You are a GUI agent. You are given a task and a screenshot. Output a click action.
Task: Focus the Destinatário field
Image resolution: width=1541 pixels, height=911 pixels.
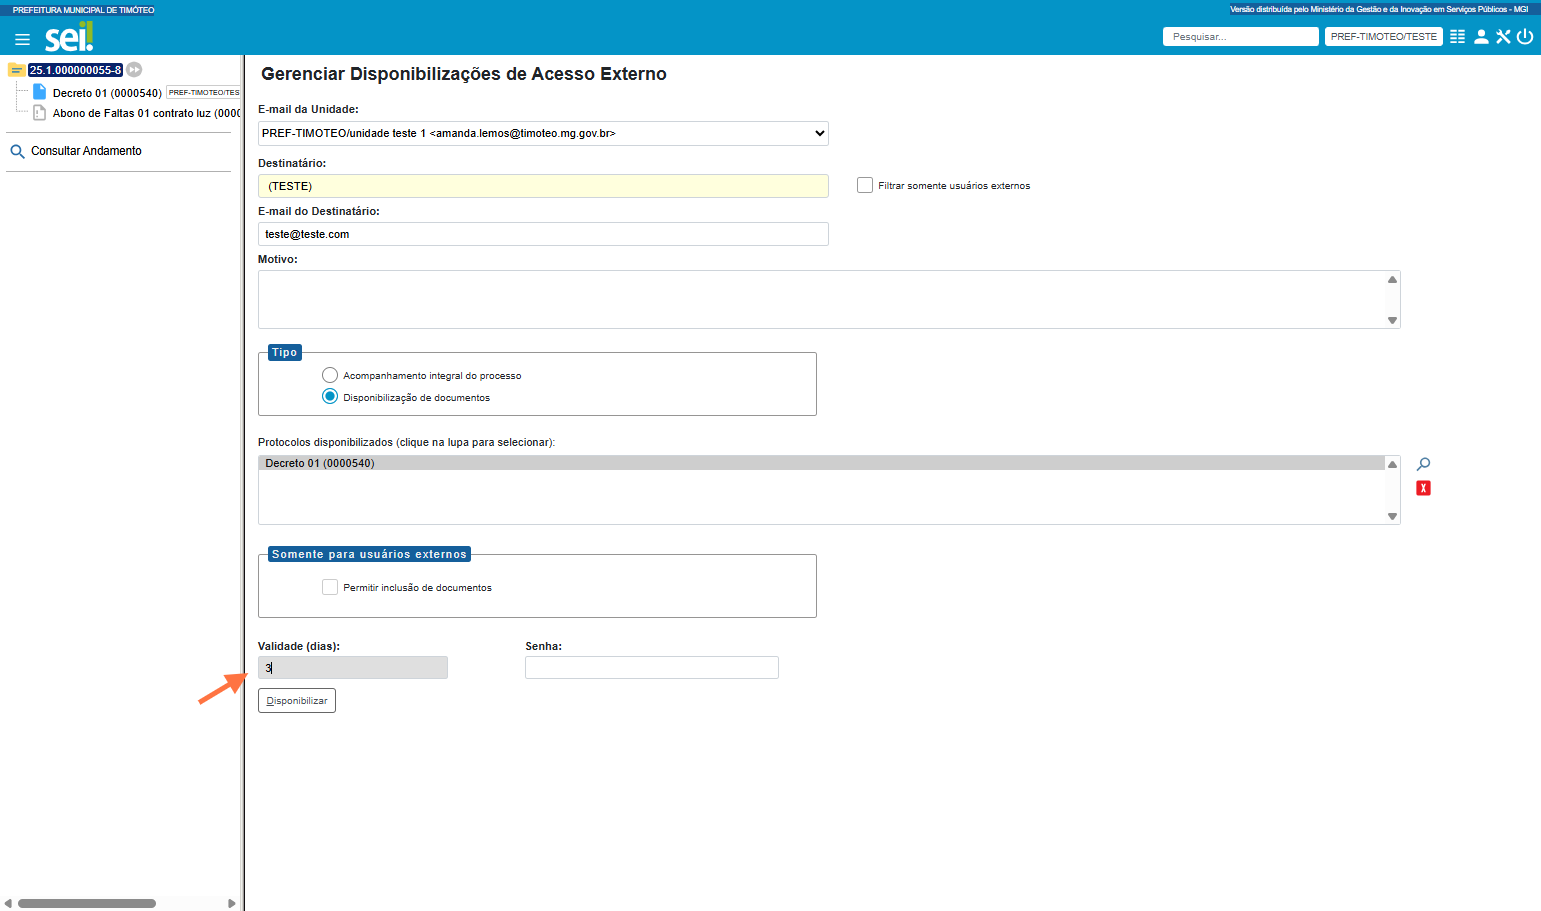(x=543, y=186)
